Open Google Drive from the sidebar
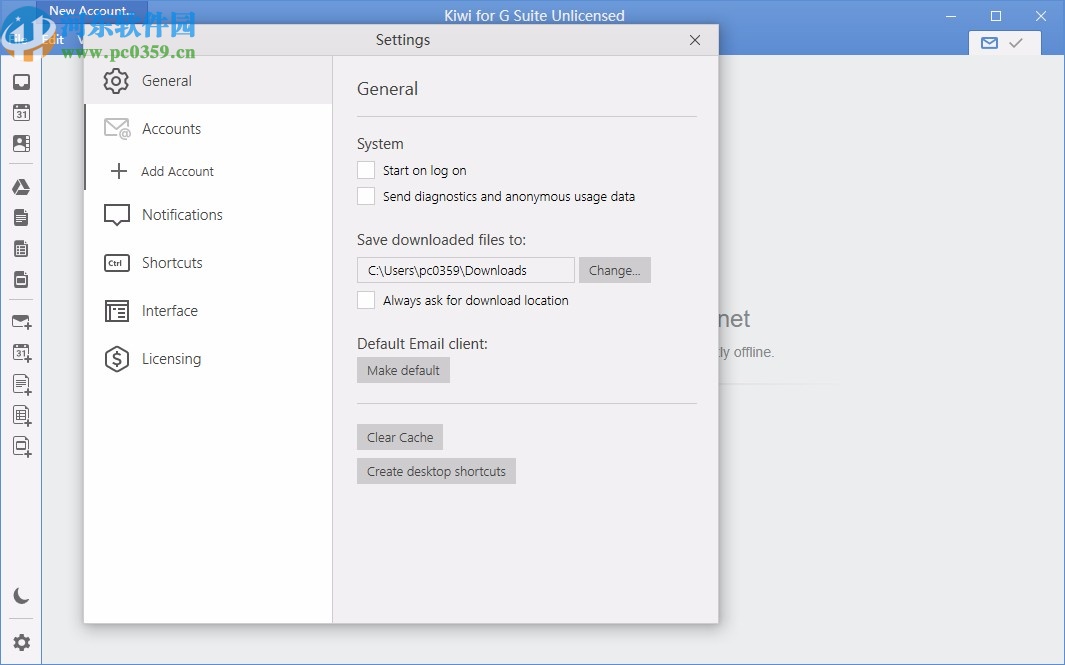 point(21,186)
